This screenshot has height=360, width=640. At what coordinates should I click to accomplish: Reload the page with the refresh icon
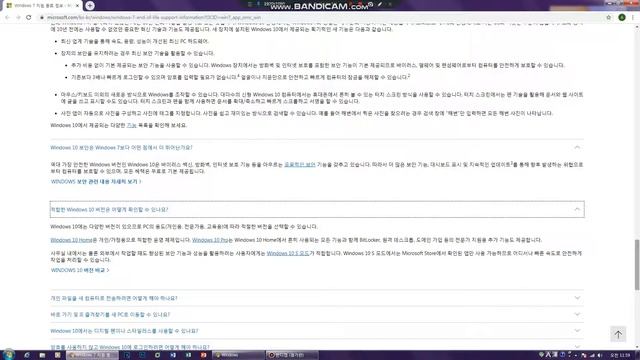tap(29, 18)
